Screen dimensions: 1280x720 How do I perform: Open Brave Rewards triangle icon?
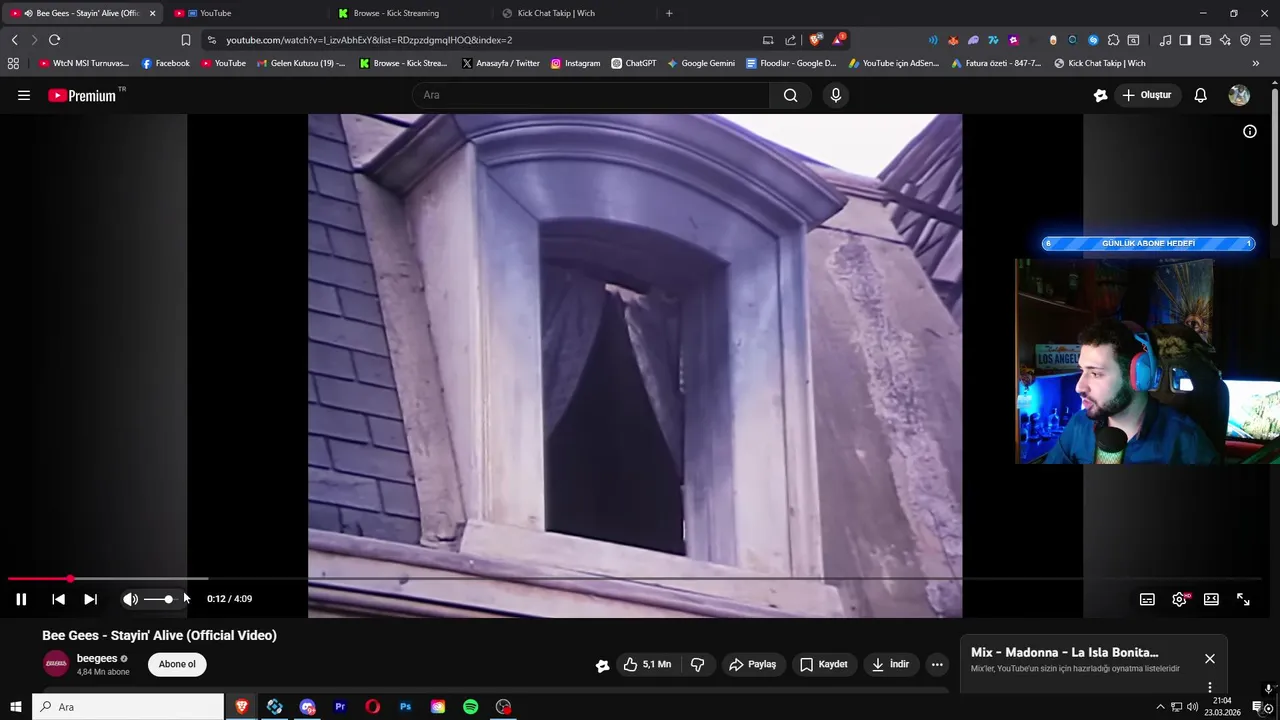coord(839,40)
